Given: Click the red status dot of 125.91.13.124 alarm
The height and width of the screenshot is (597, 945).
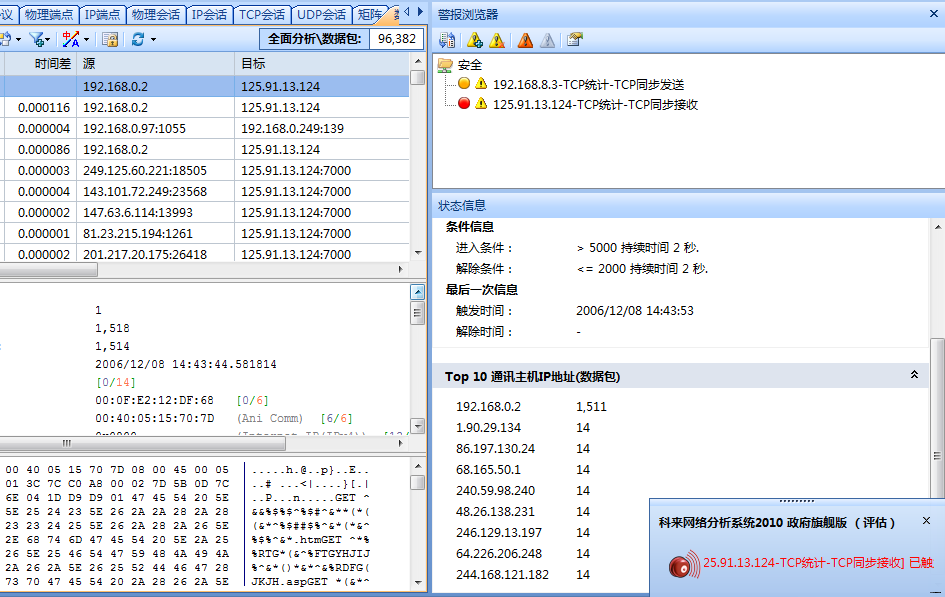Looking at the screenshot, I should (463, 104).
